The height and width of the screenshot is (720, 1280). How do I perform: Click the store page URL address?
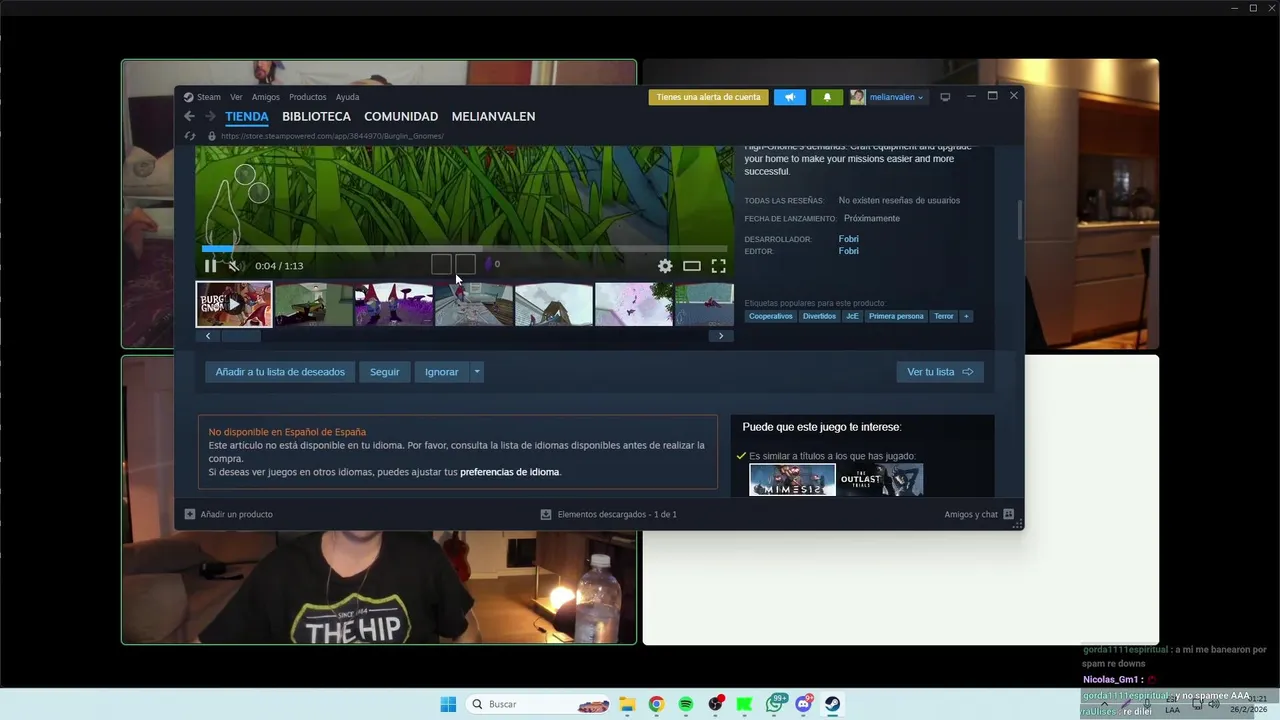tap(332, 136)
